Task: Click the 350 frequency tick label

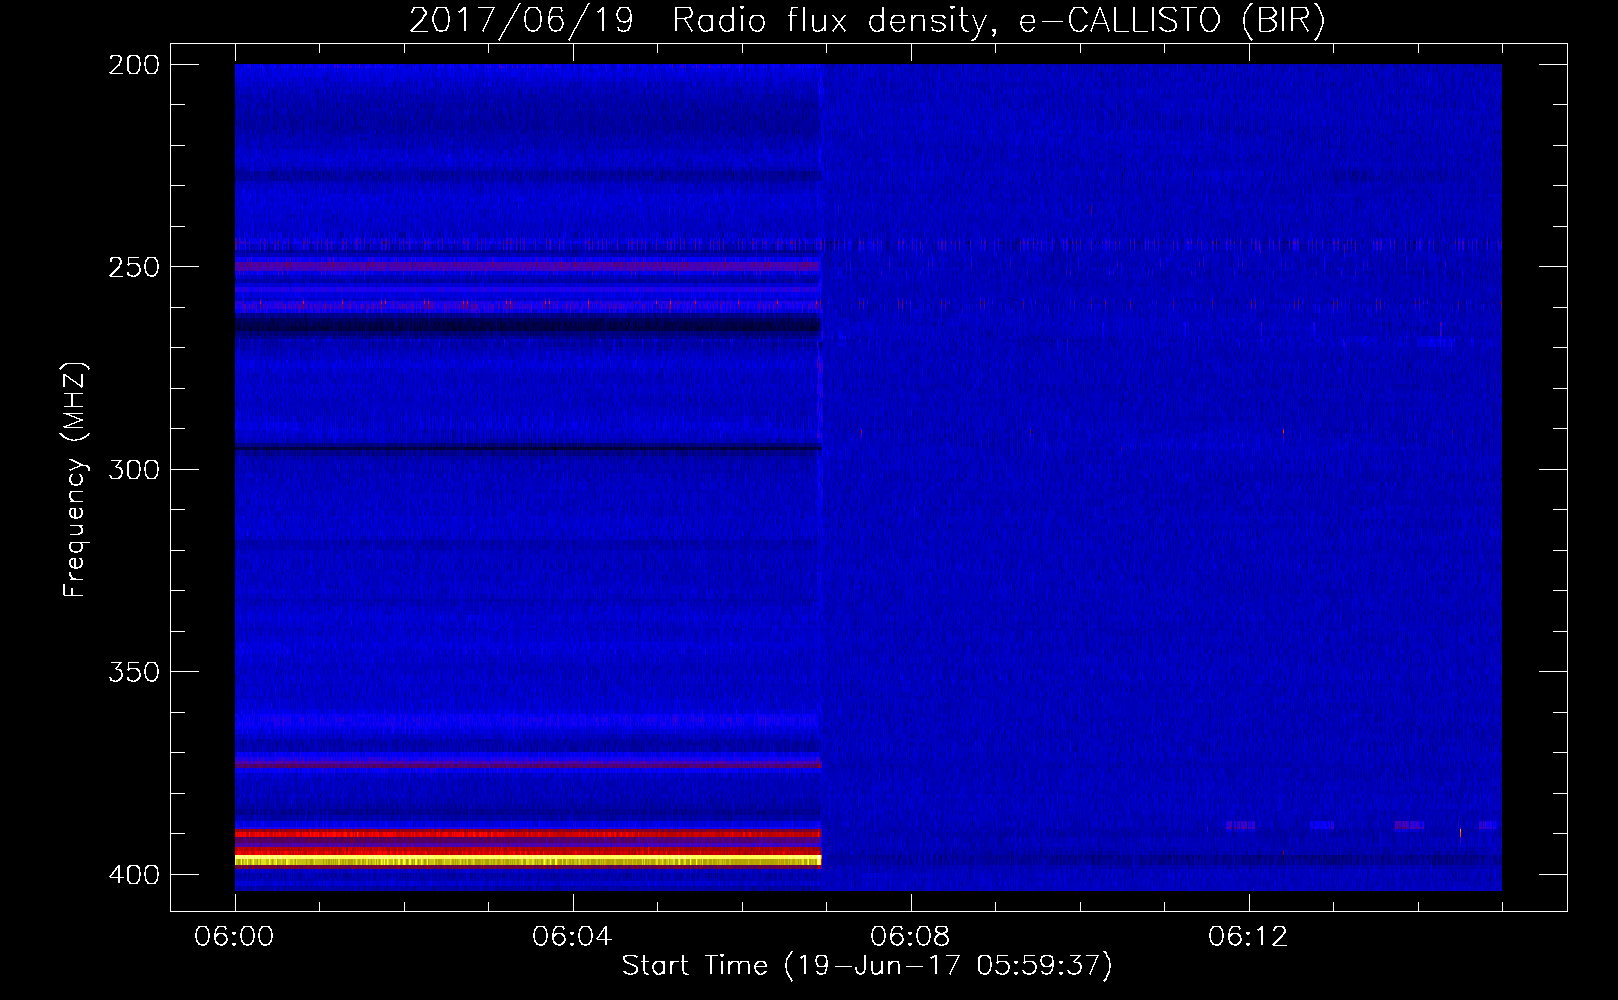Action: click(134, 672)
